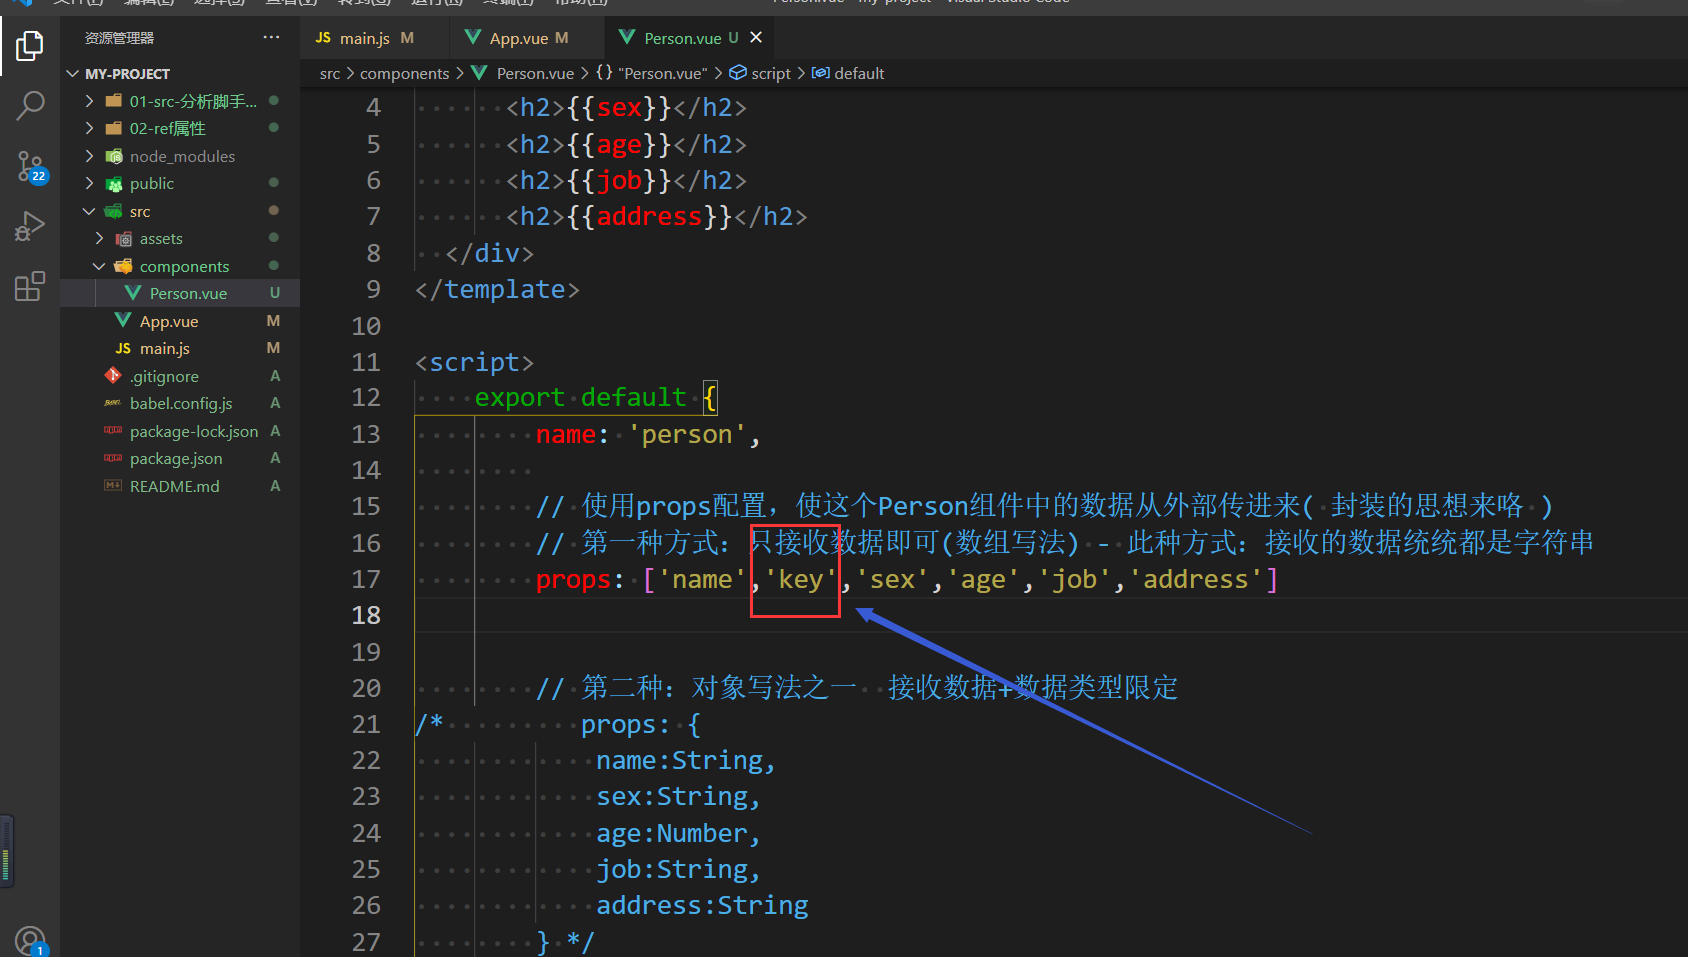Open the Run and Debug view

(x=30, y=227)
